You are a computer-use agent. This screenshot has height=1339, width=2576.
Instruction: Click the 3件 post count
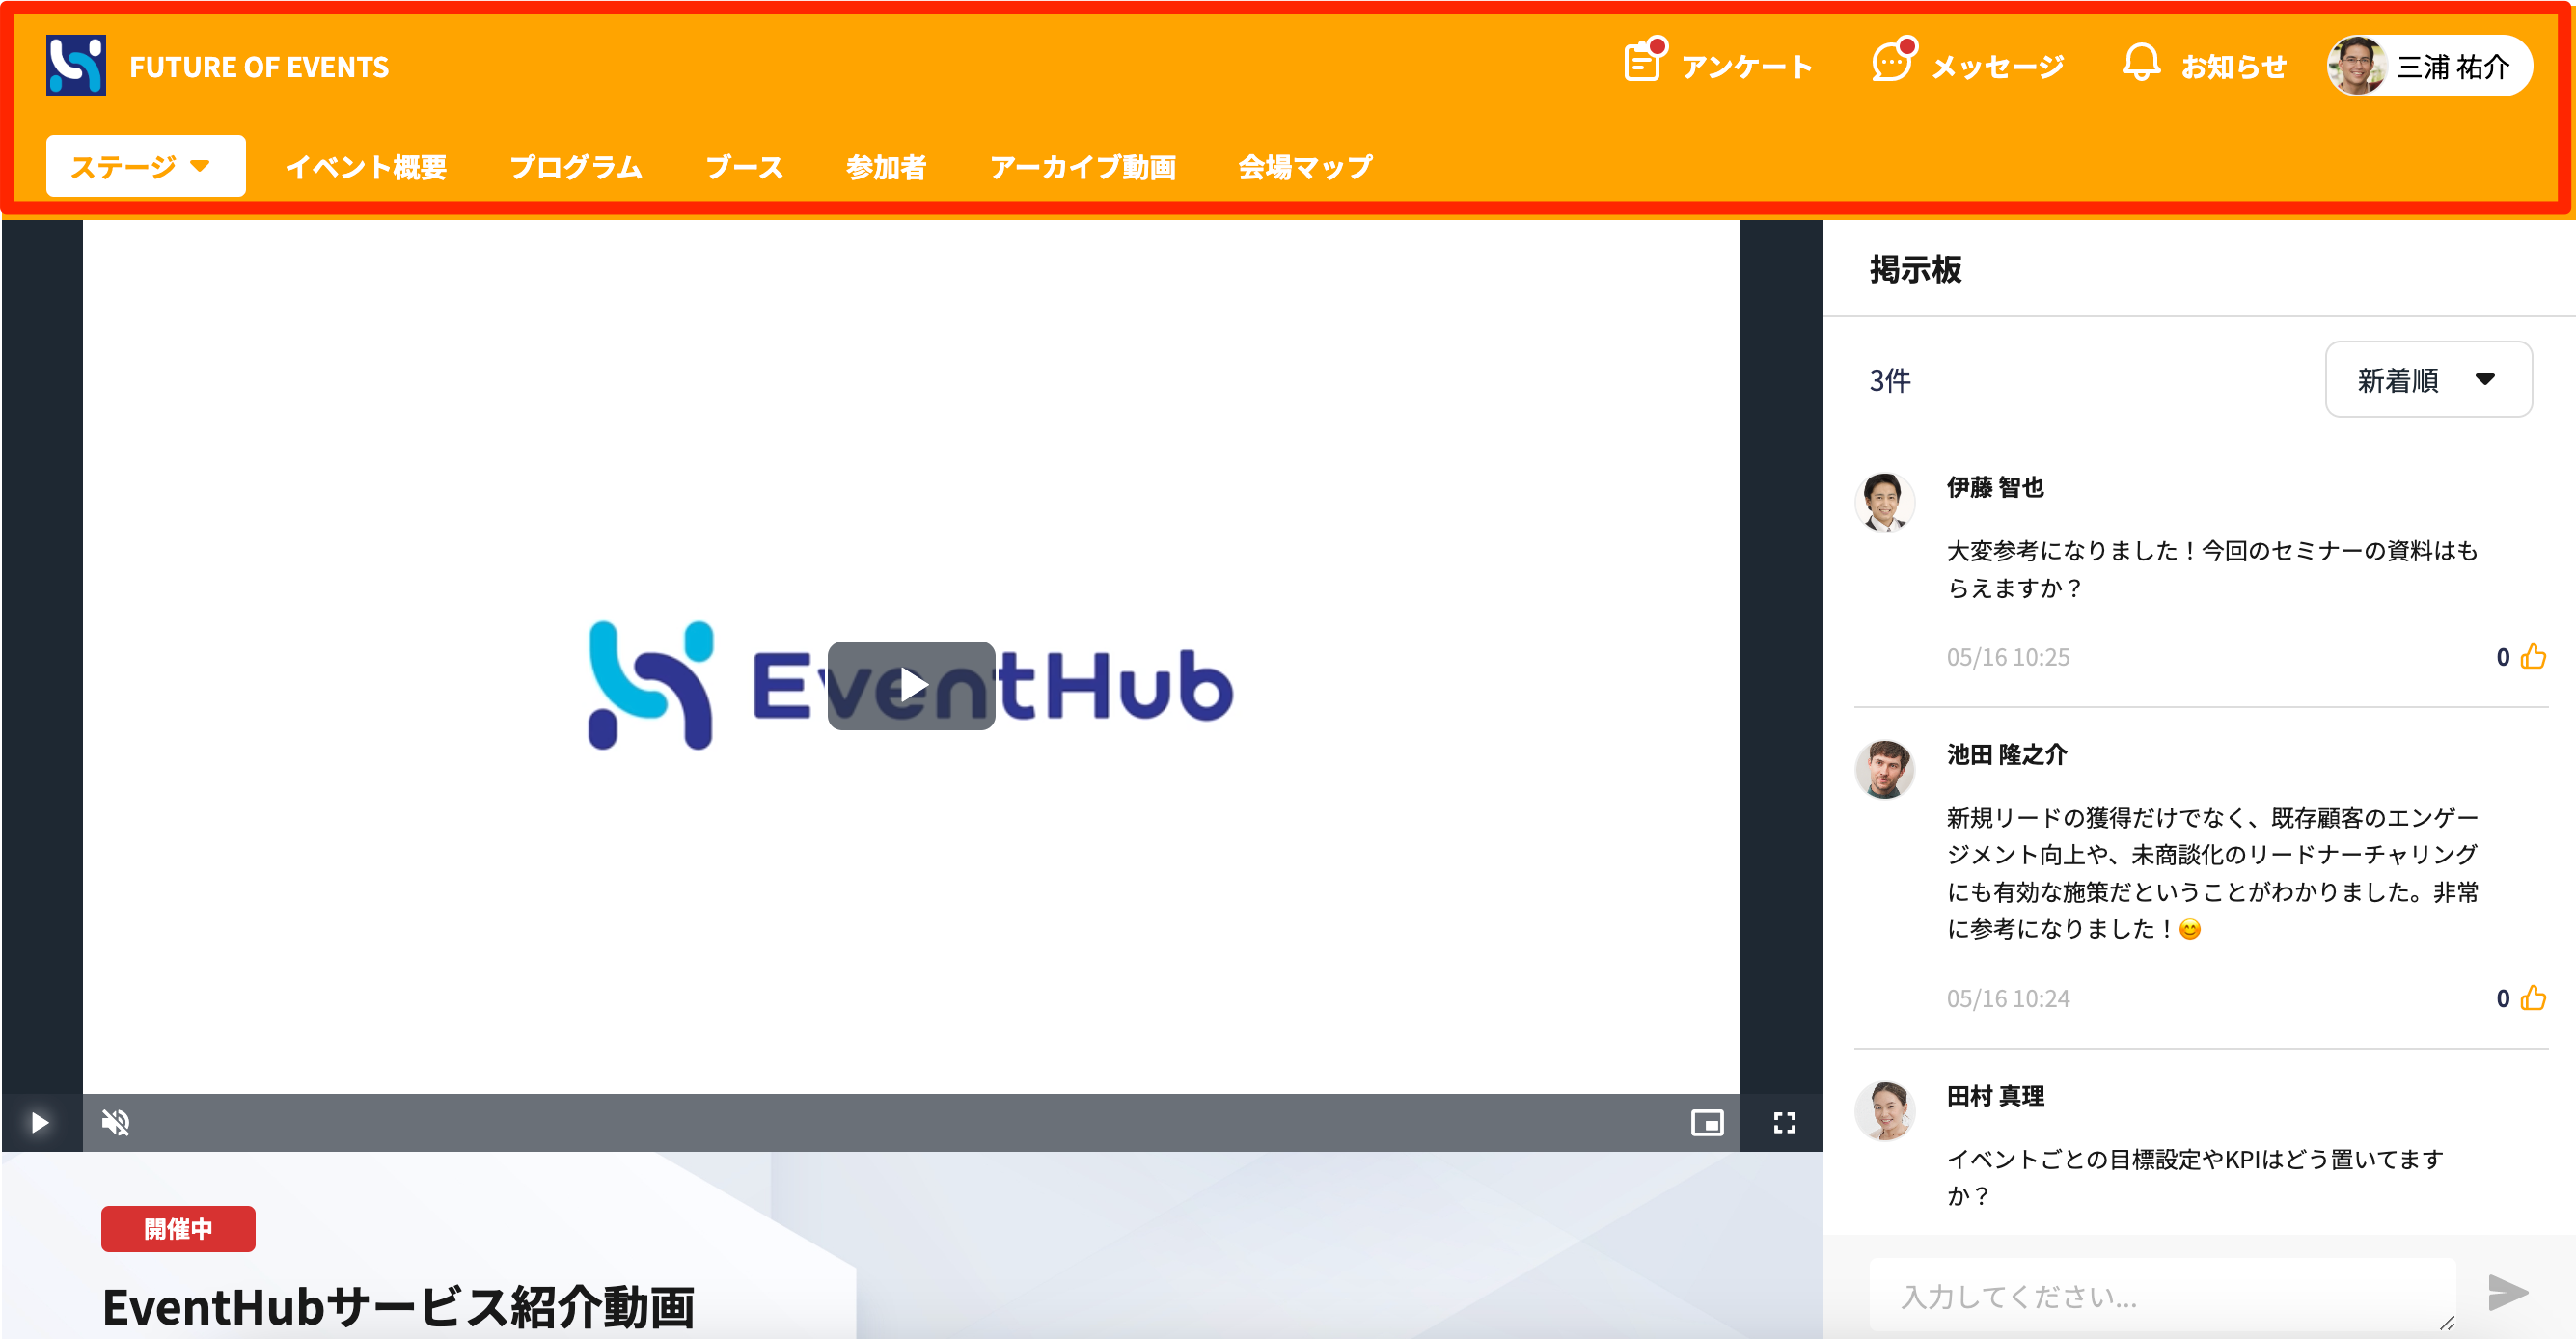[1890, 380]
